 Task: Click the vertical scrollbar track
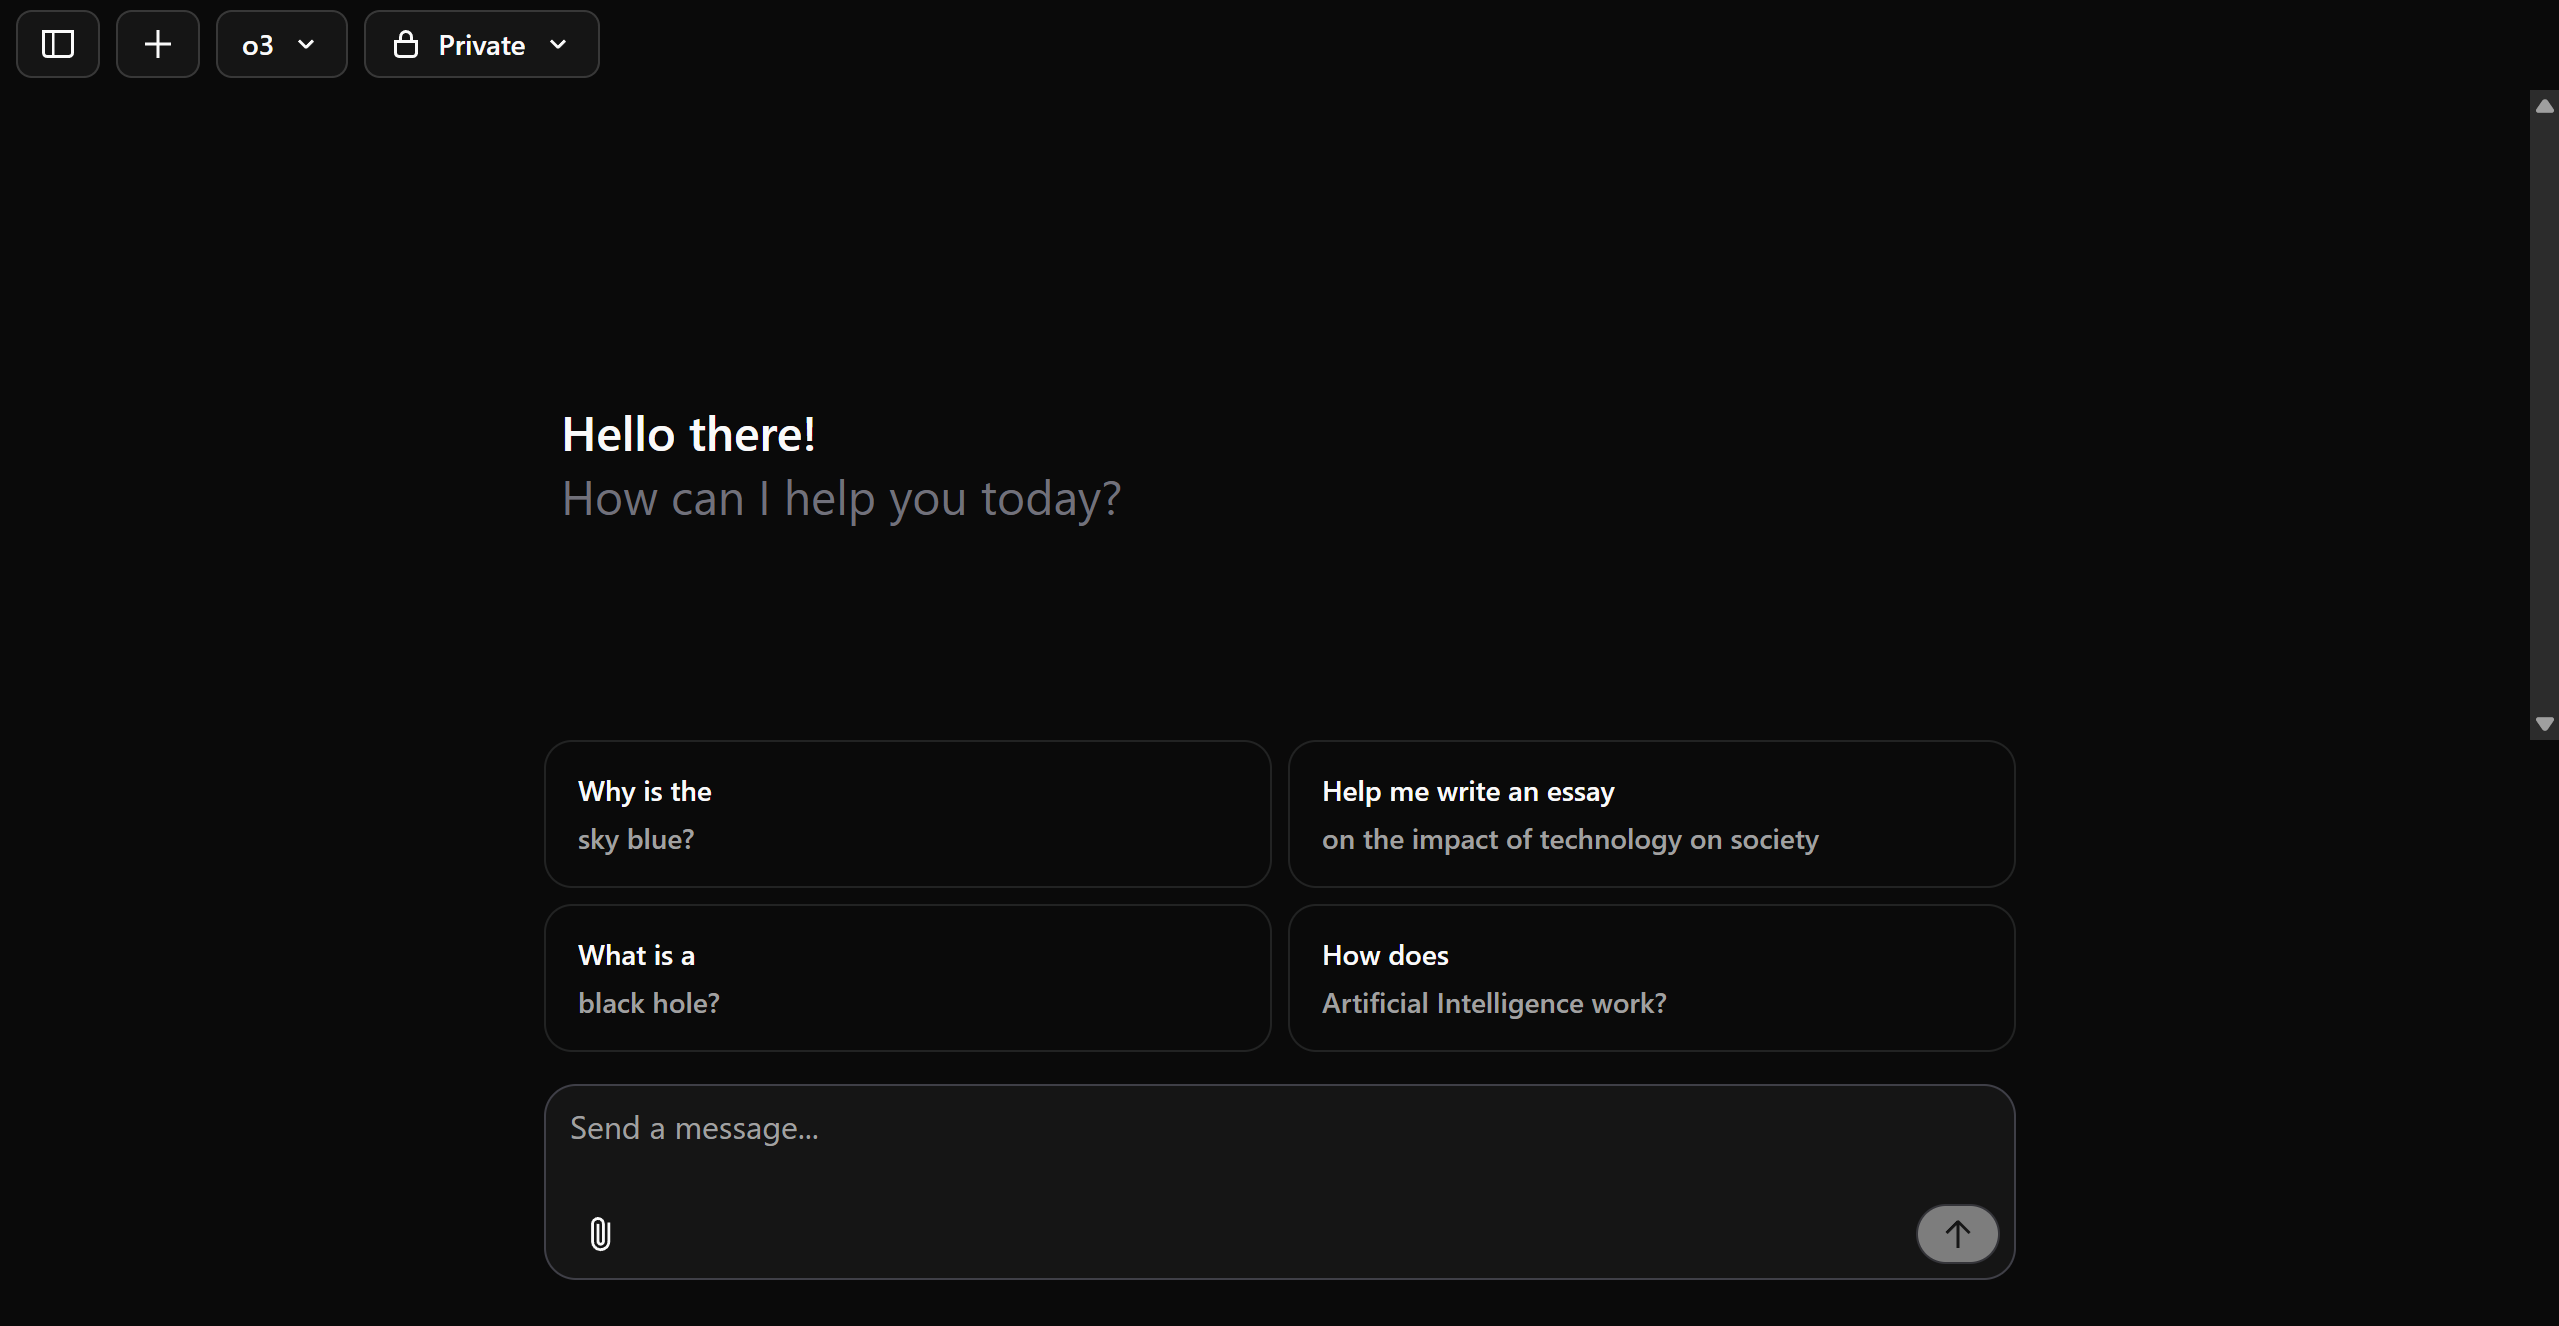pos(2545,415)
